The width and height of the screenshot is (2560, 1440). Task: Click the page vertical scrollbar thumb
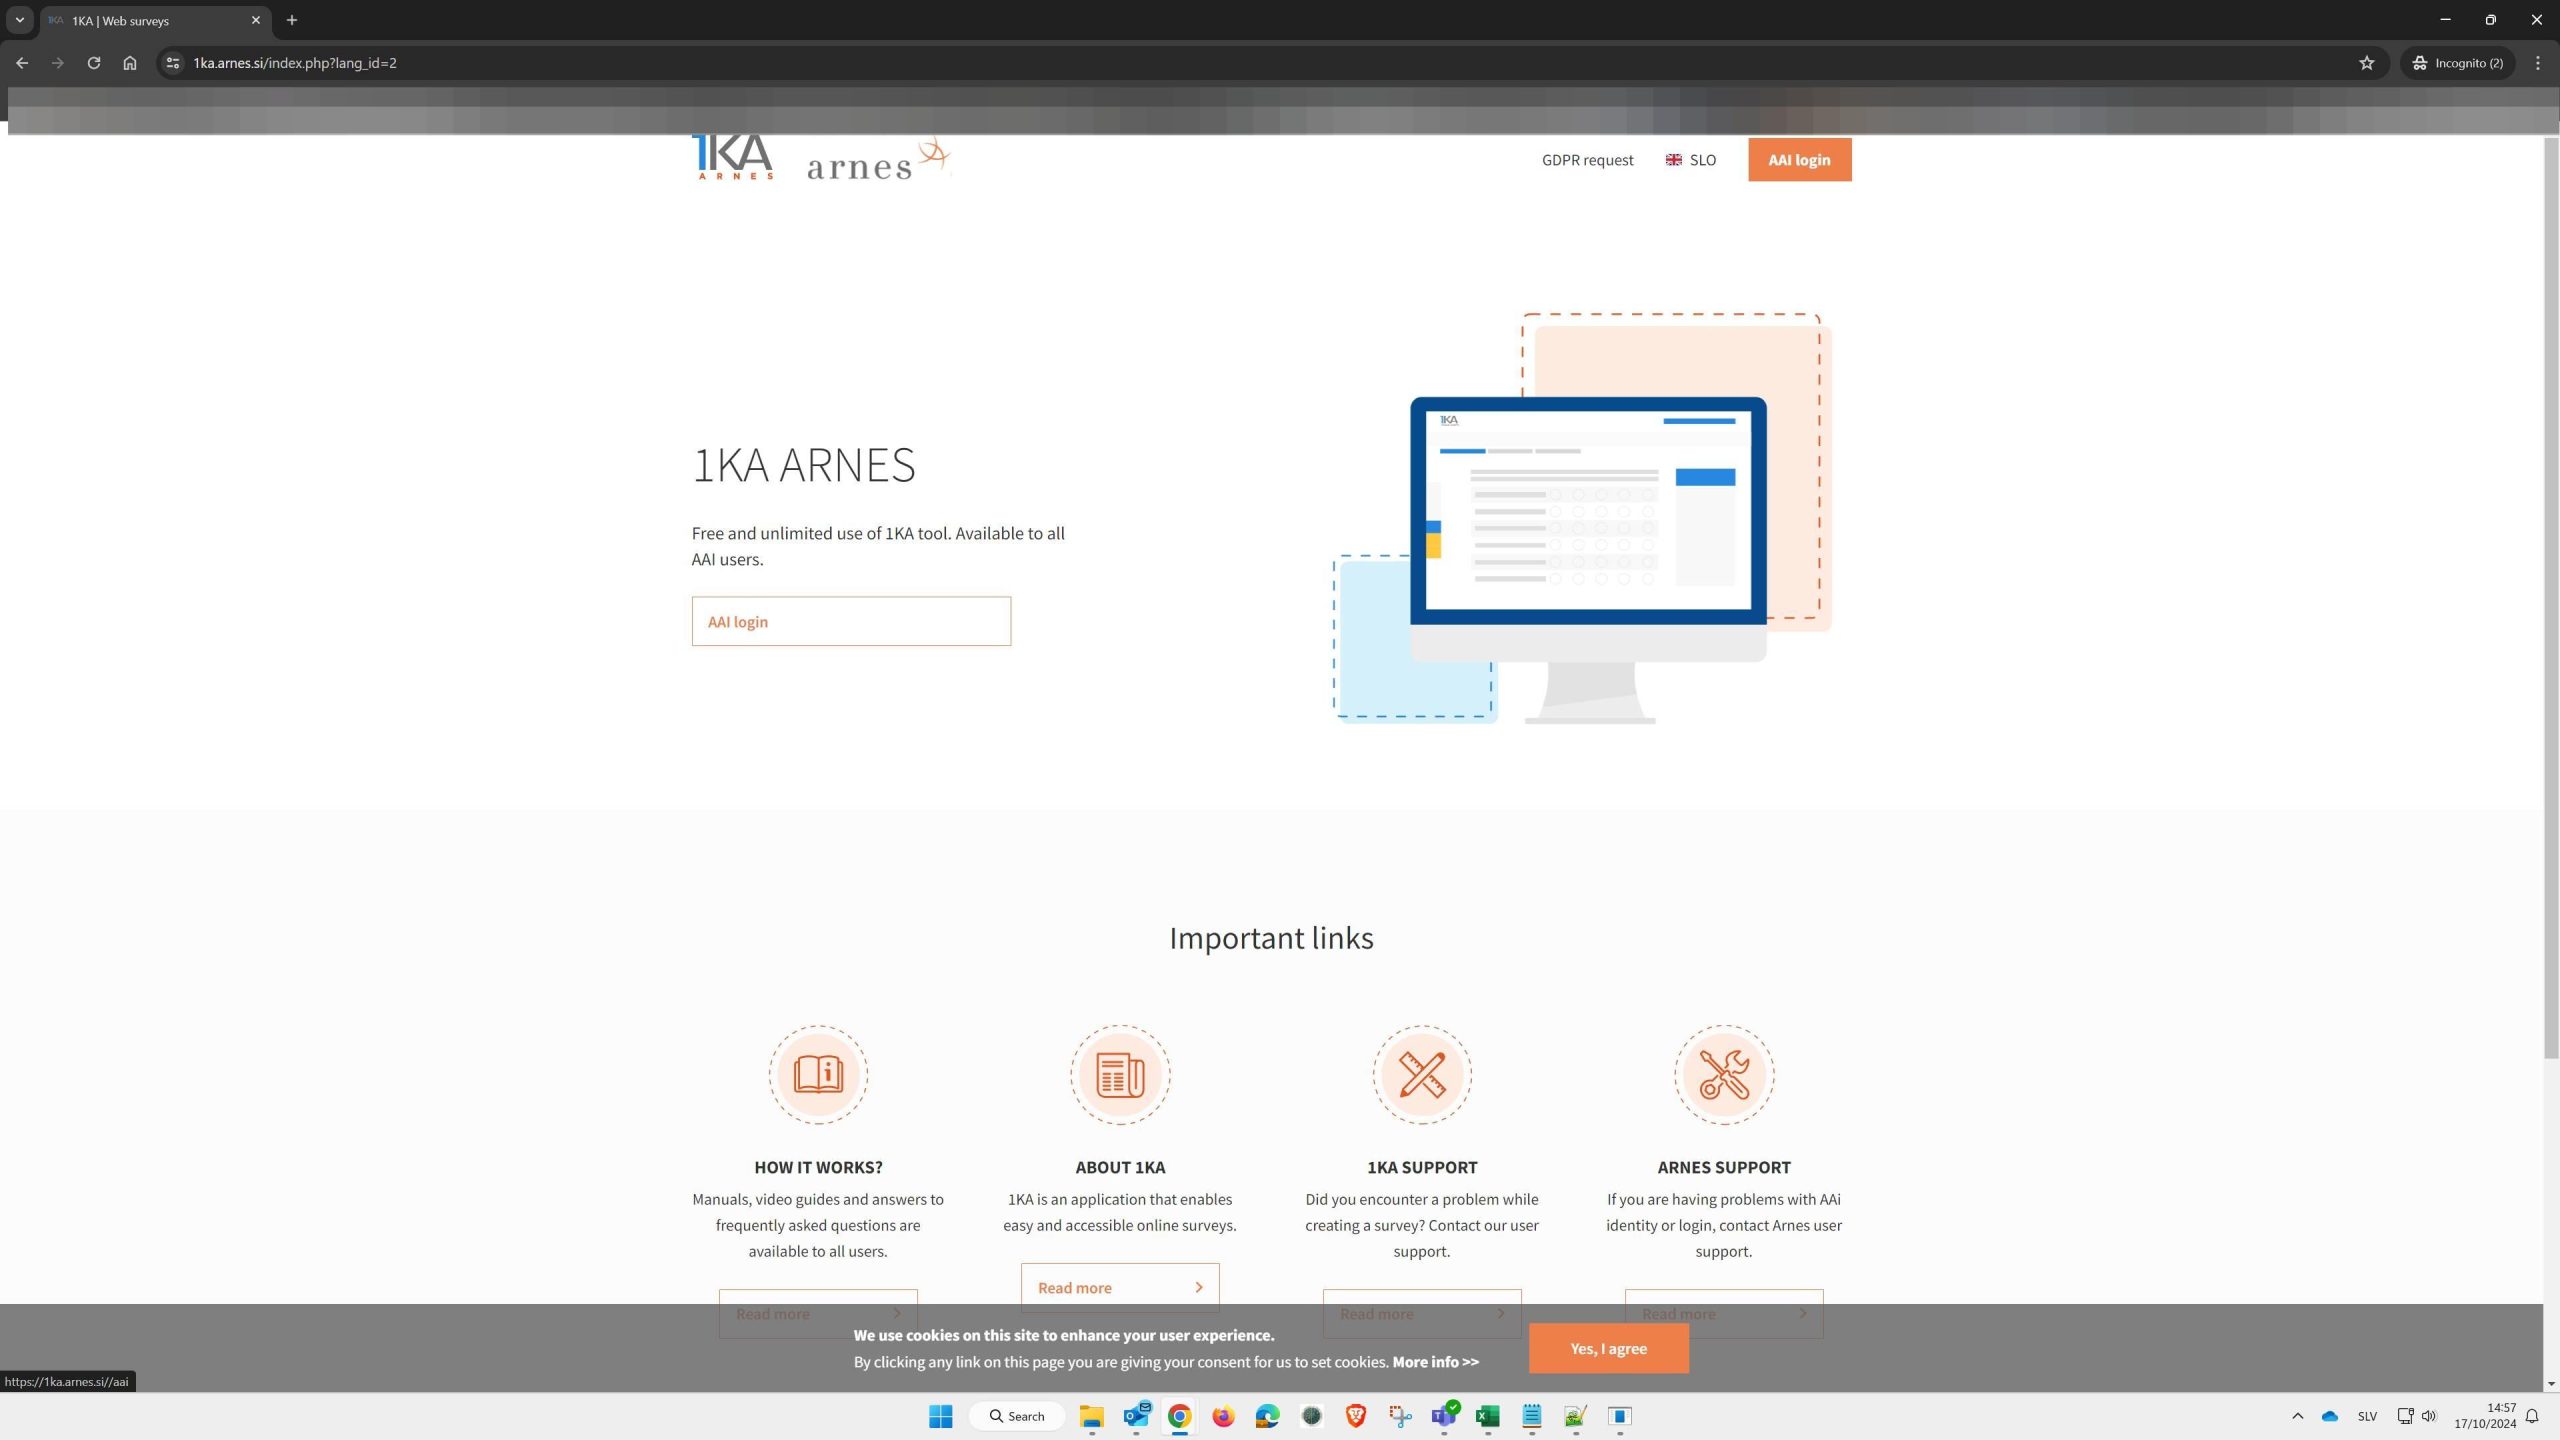pyautogui.click(x=2551, y=597)
